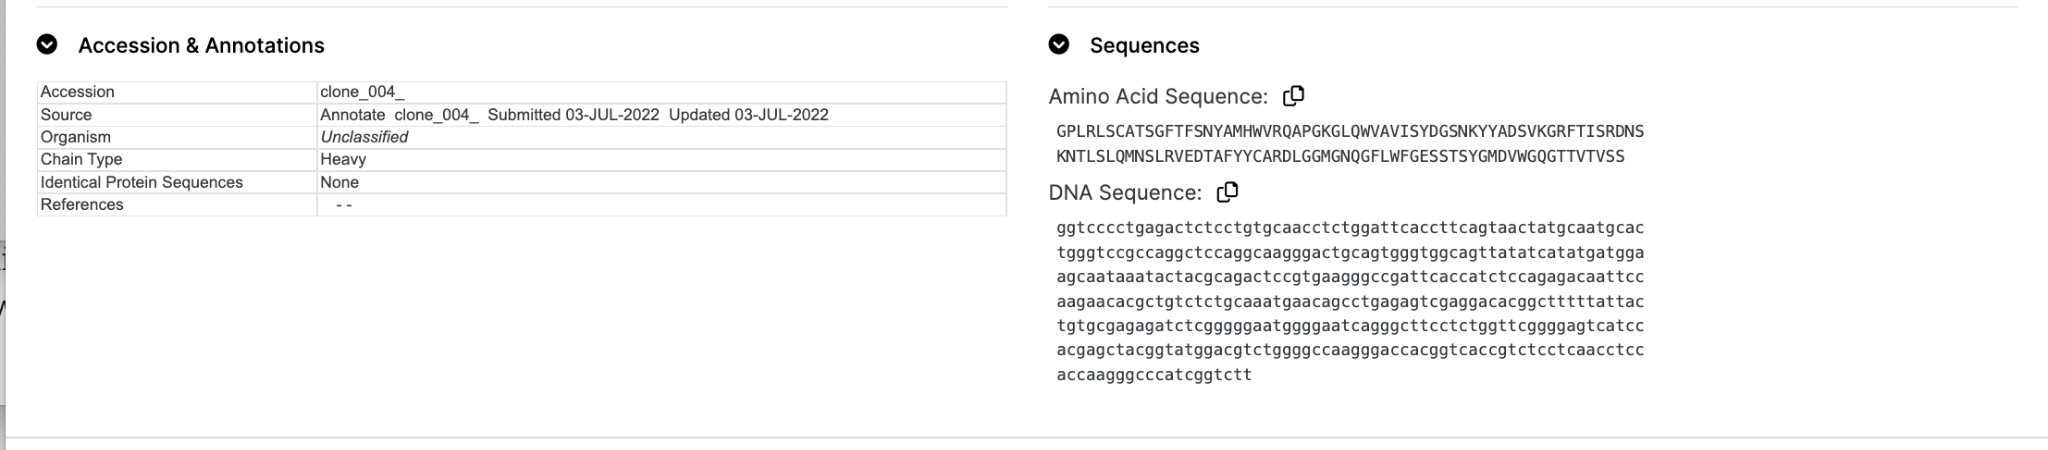This screenshot has height=450, width=2048.
Task: Copy the Amino Acid Sequence
Action: [1293, 96]
